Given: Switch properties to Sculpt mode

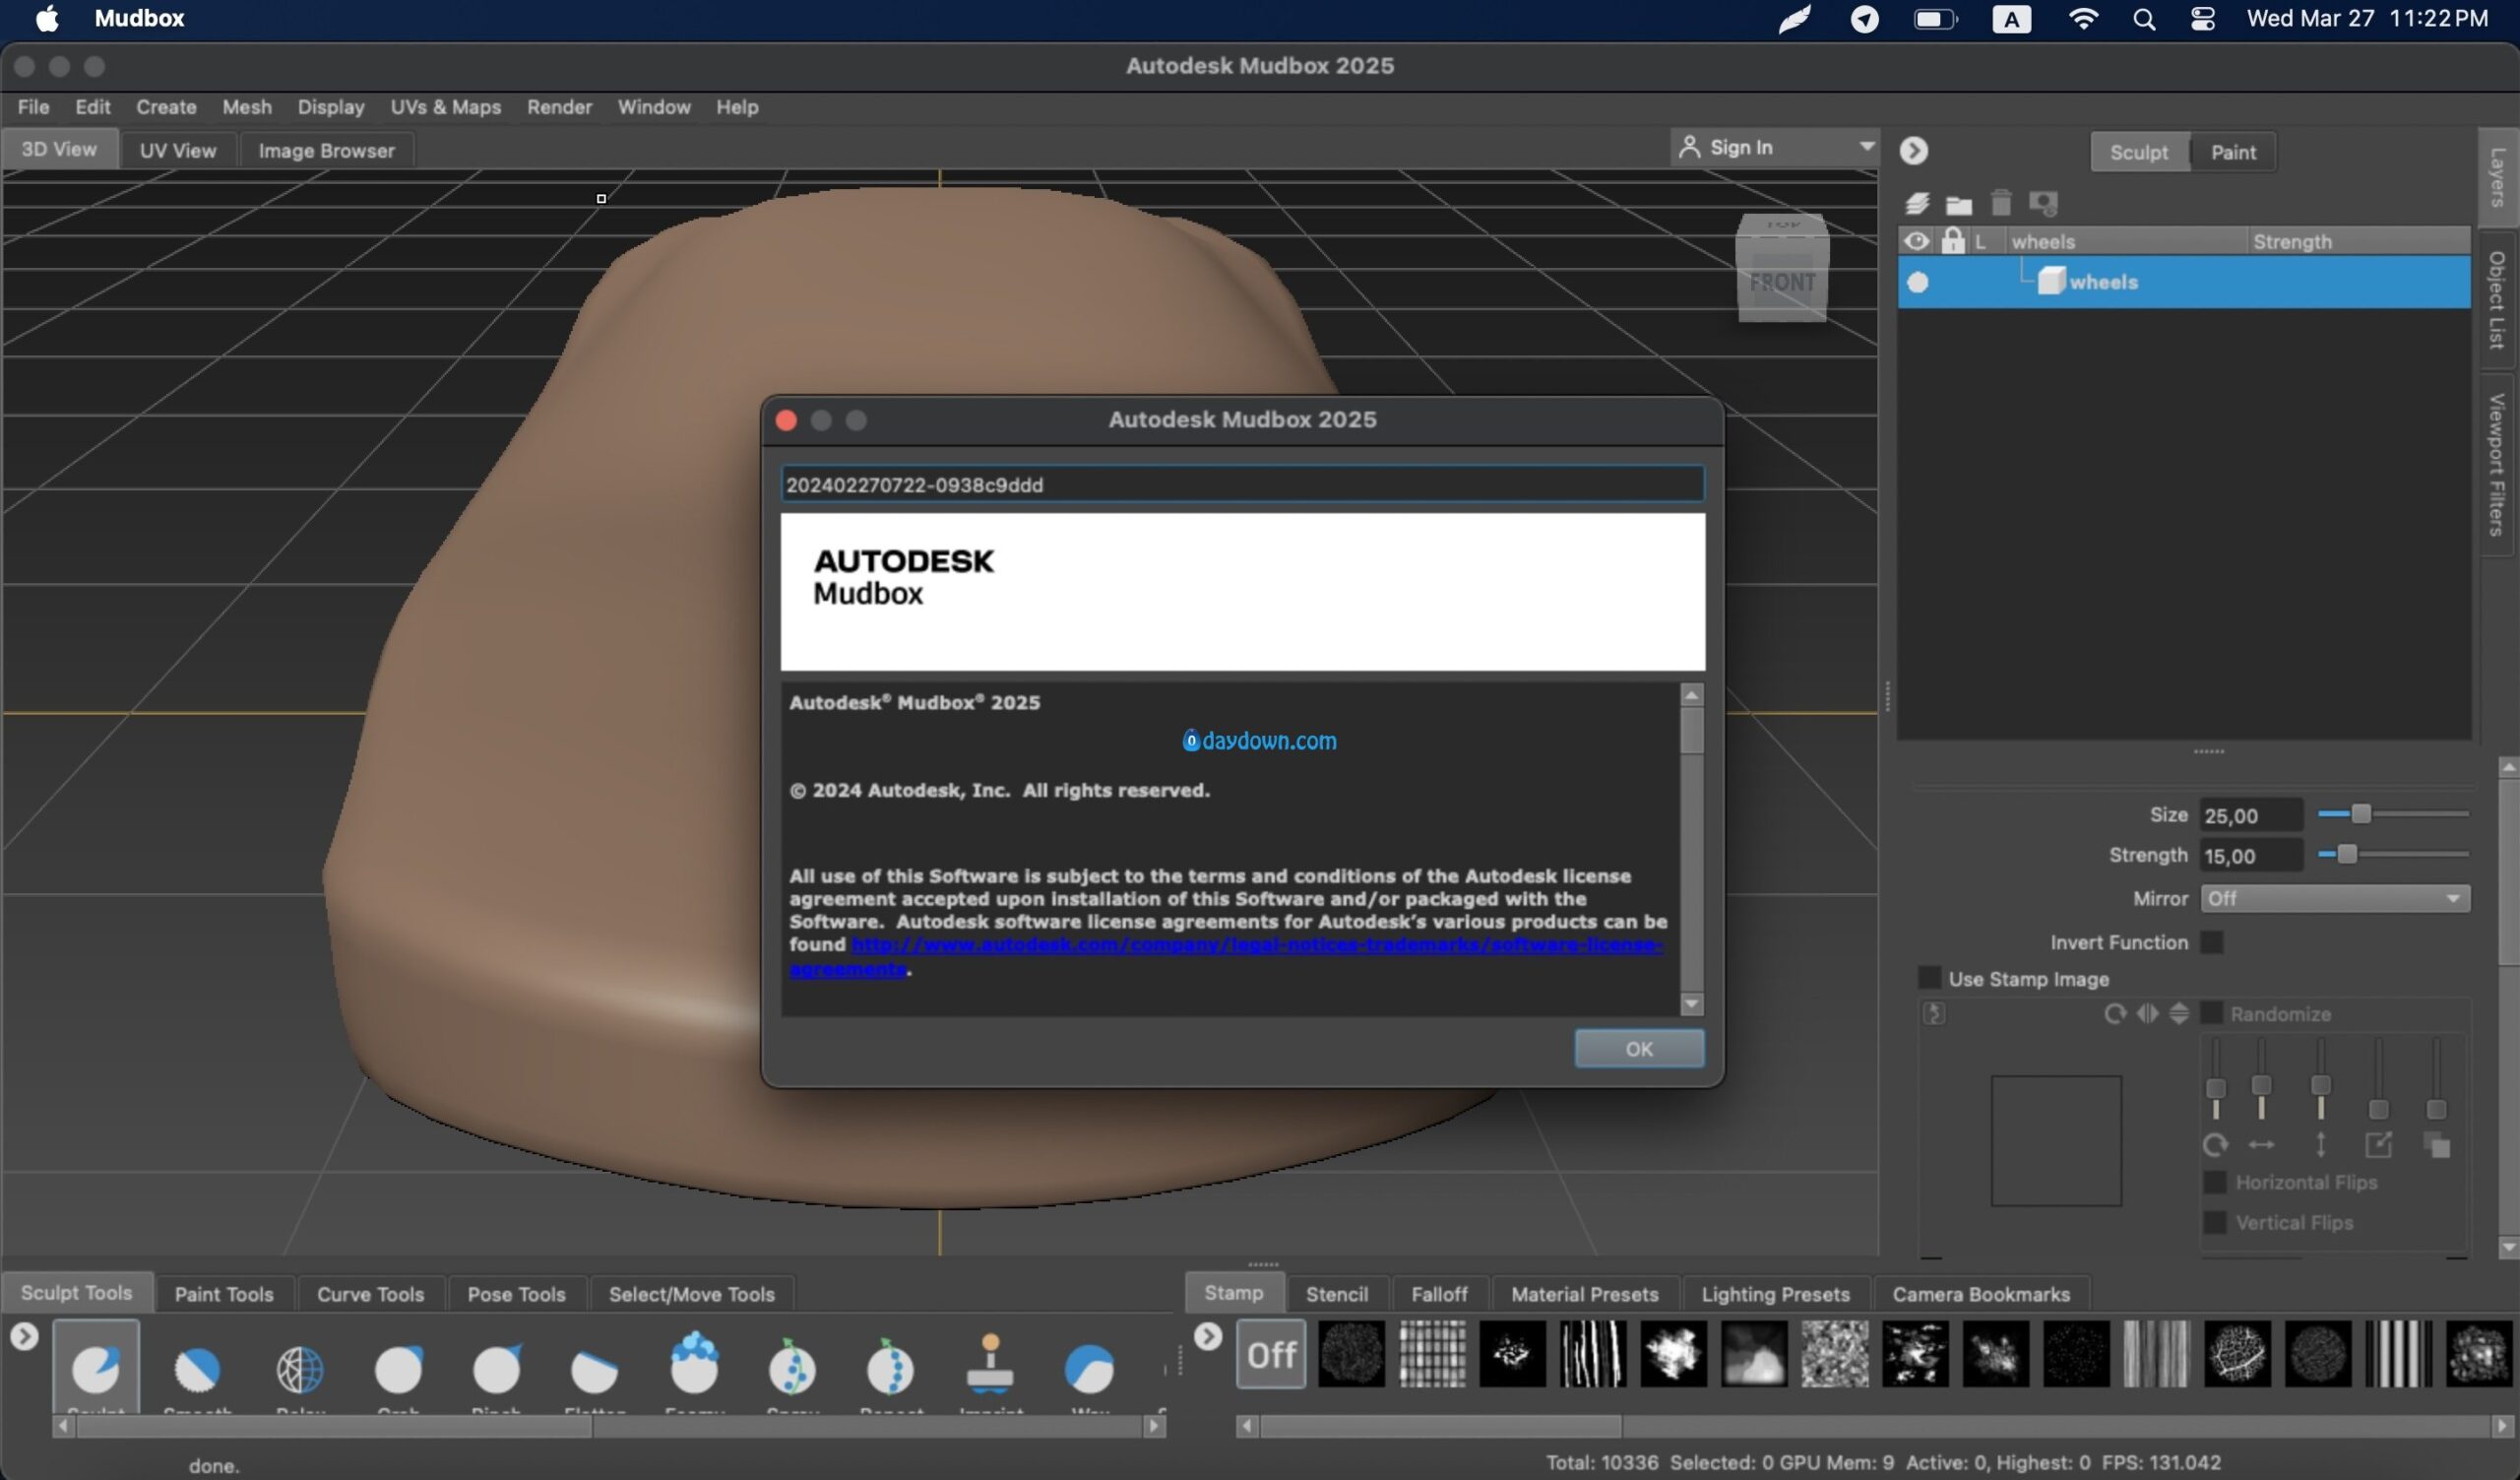Looking at the screenshot, I should click(x=2139, y=152).
